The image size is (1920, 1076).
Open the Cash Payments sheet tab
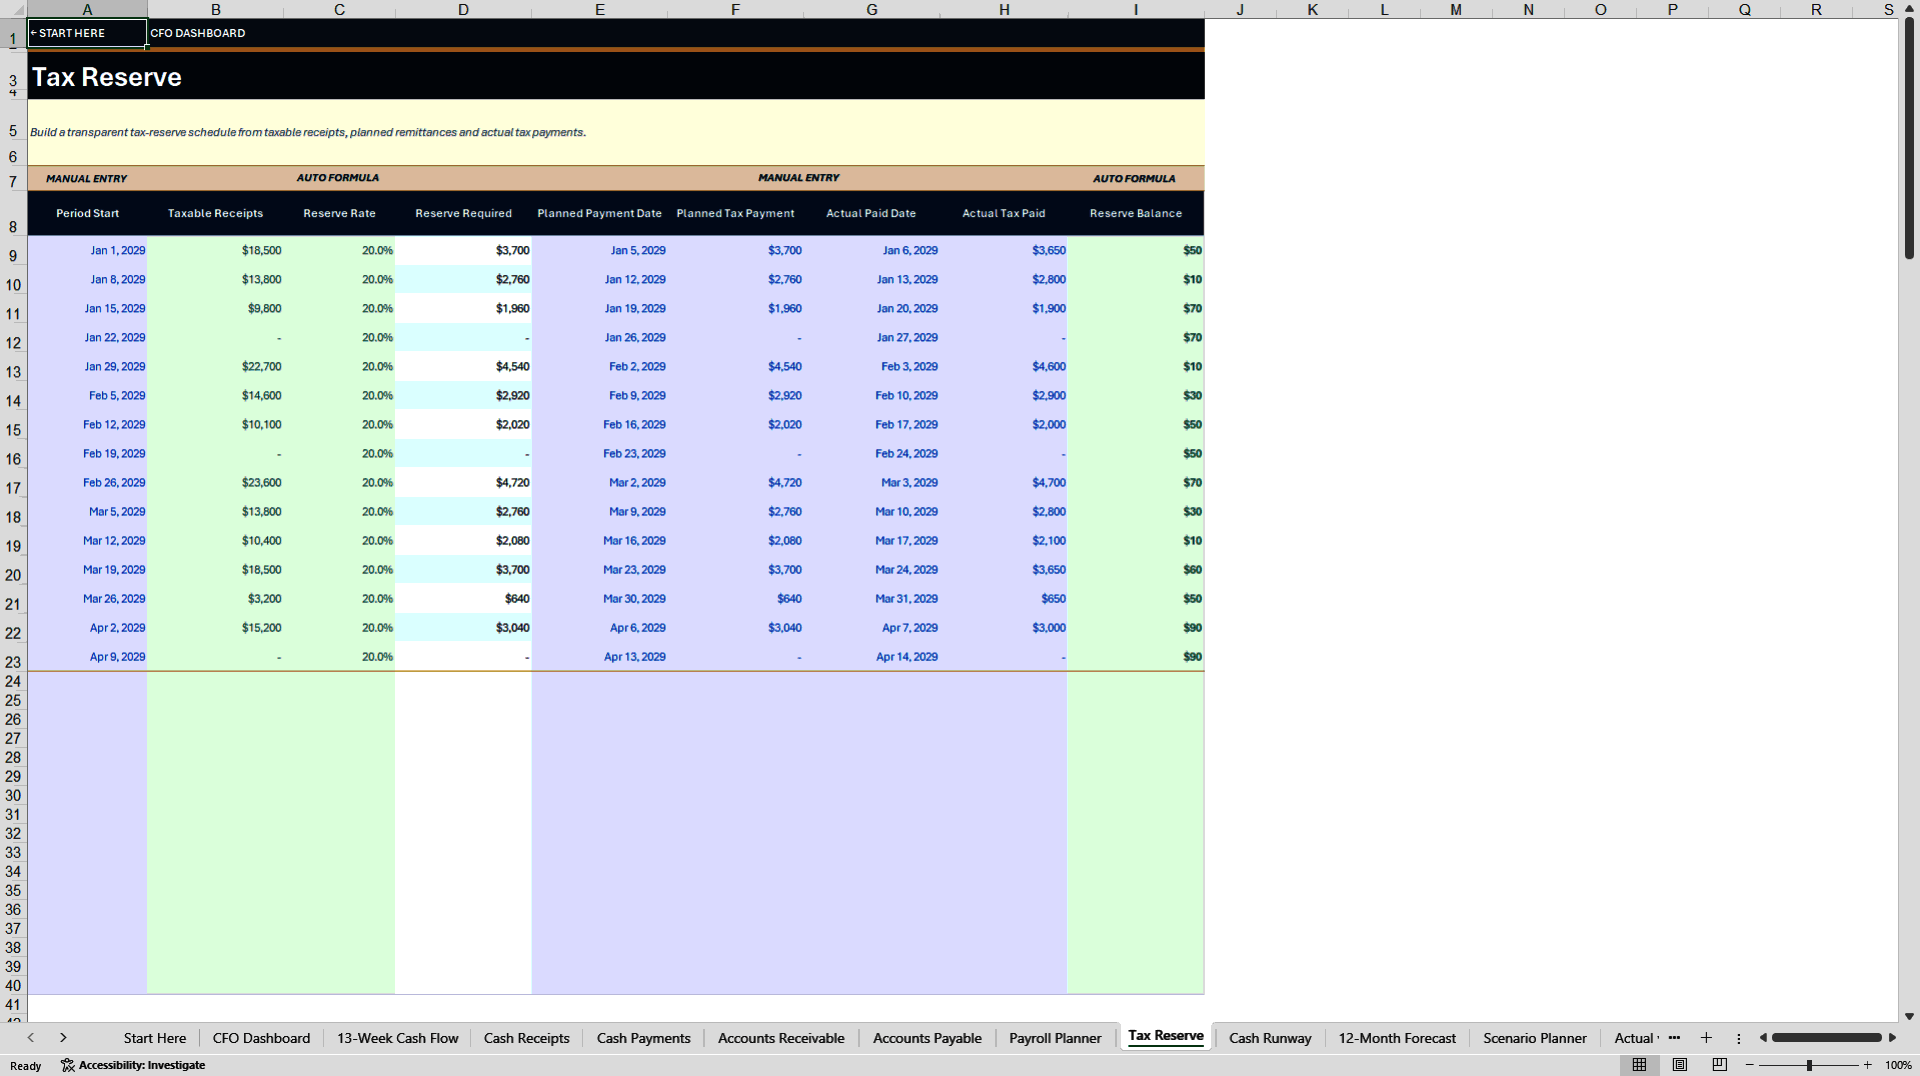tap(643, 1038)
